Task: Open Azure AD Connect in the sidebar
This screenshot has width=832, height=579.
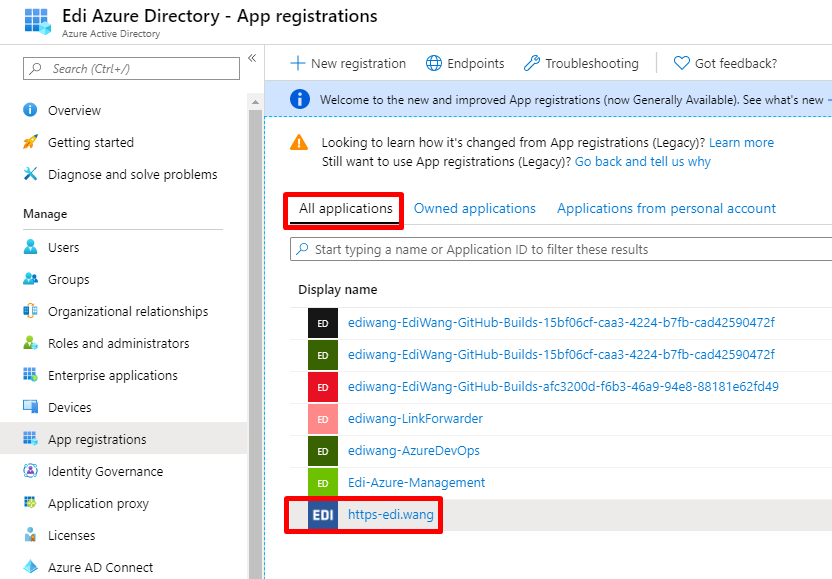Action: click(x=100, y=567)
